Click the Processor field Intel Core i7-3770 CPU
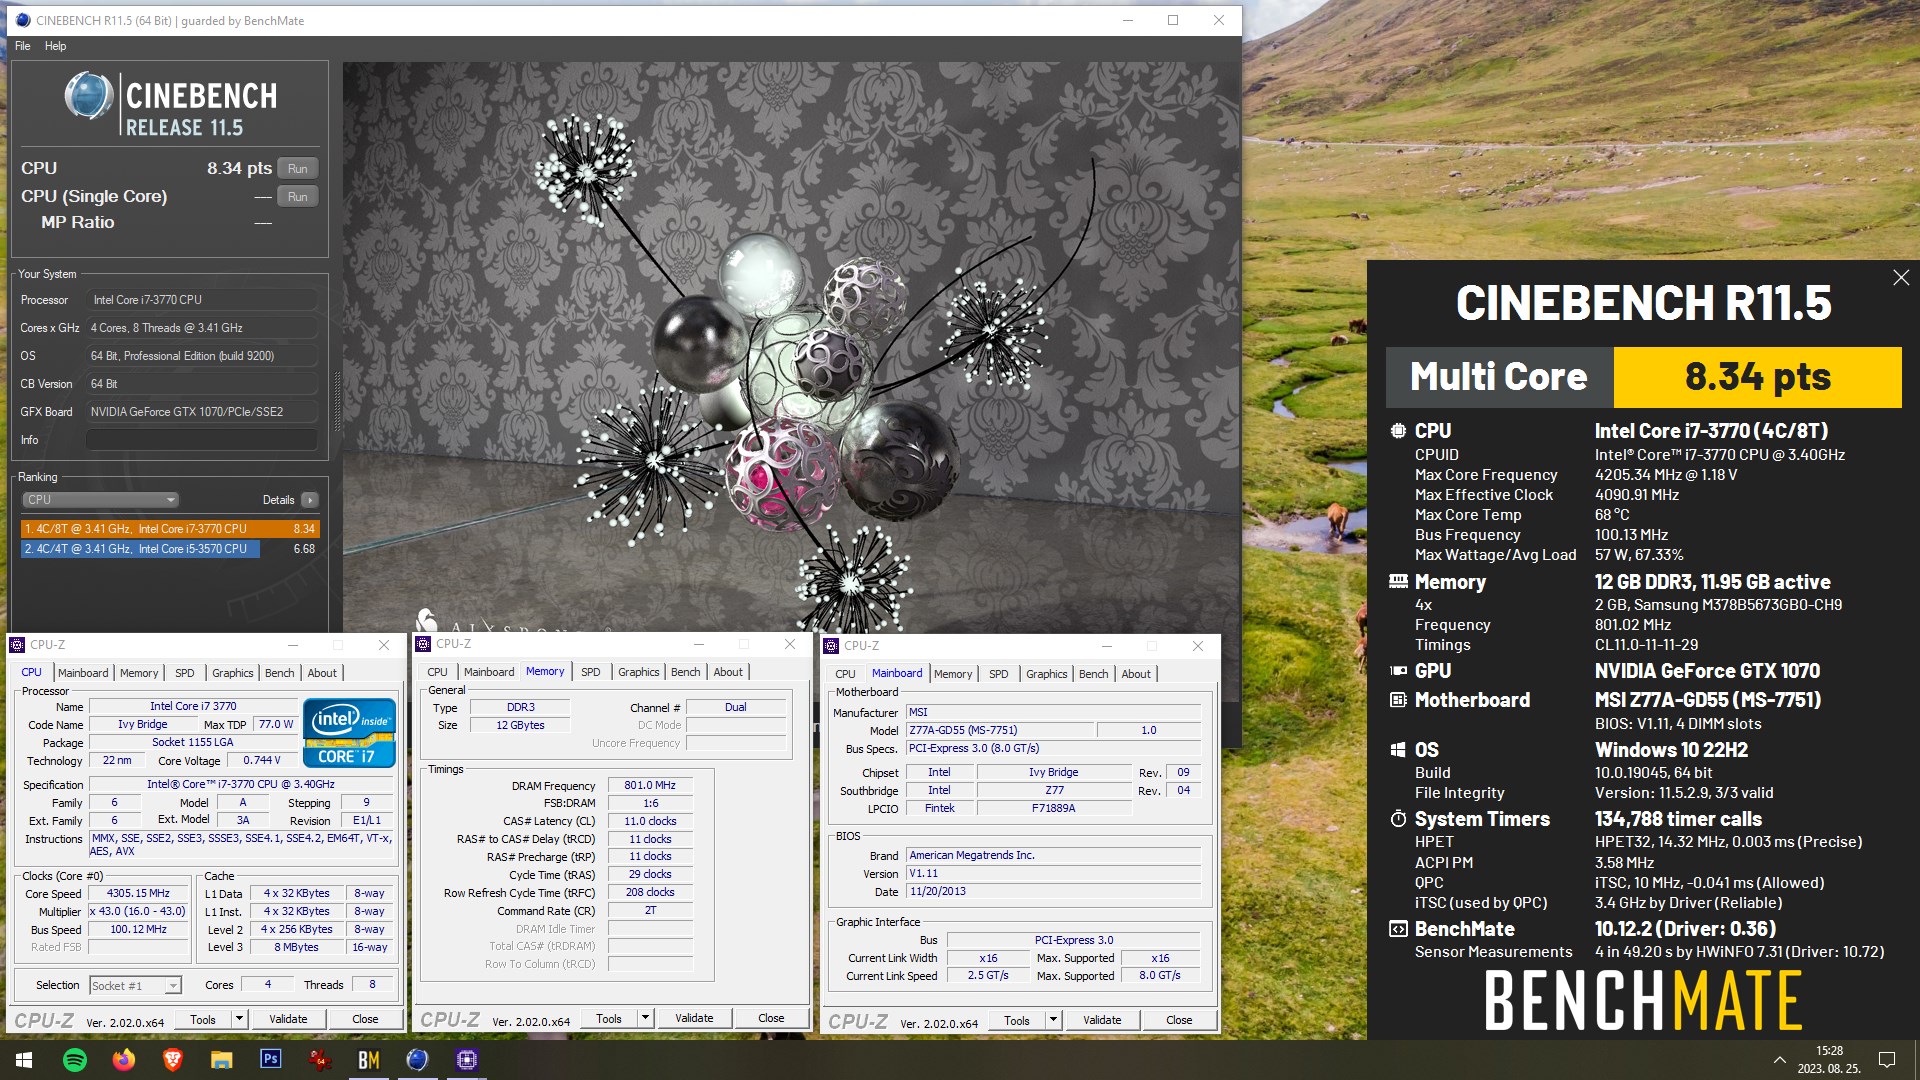Image resolution: width=1920 pixels, height=1080 pixels. [201, 300]
